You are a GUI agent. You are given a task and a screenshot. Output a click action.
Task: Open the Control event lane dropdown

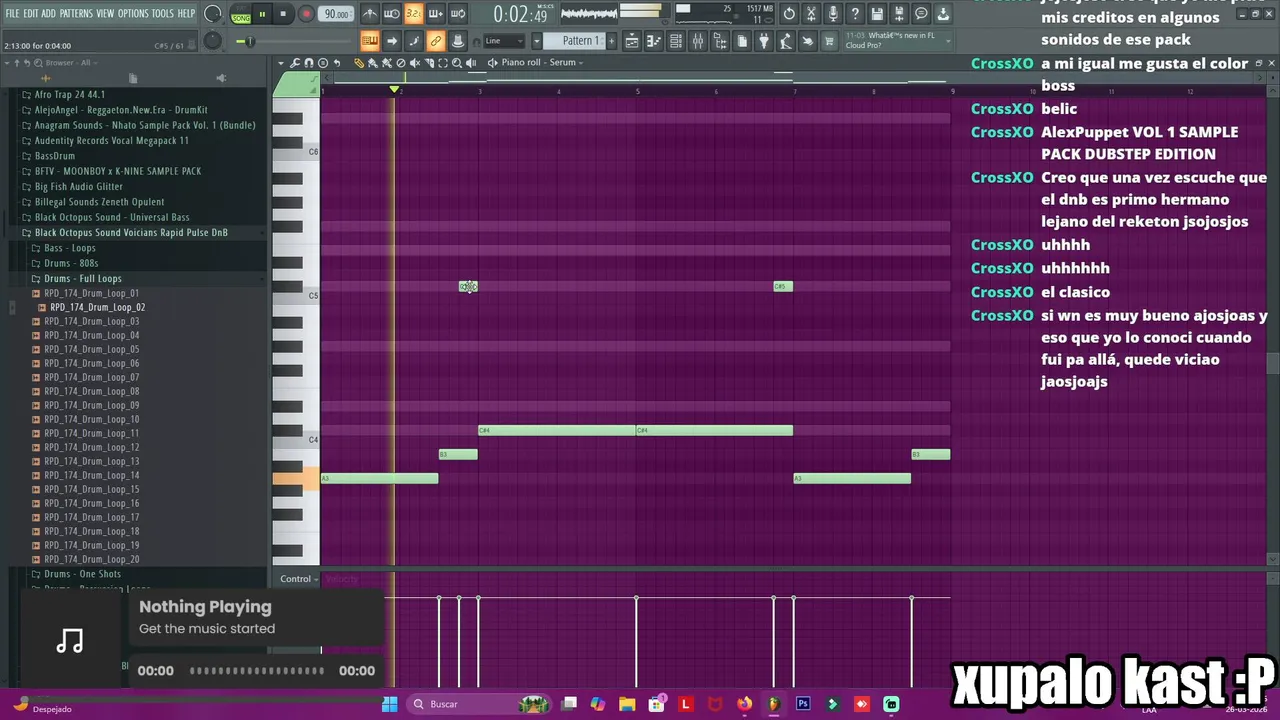[x=298, y=579]
